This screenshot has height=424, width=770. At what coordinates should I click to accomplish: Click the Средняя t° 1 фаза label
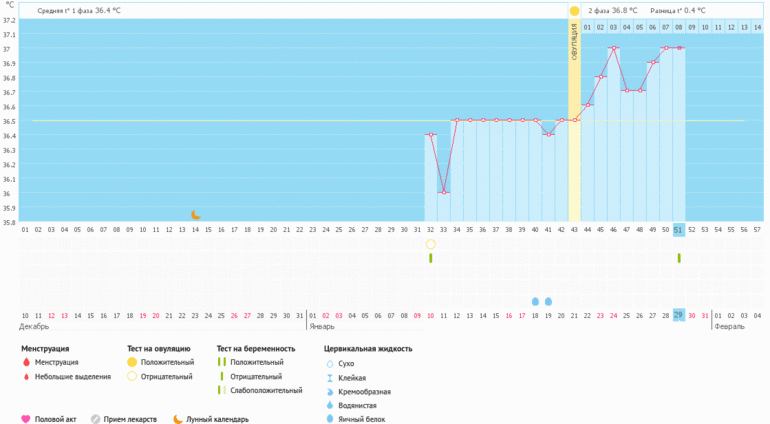pyautogui.click(x=79, y=10)
